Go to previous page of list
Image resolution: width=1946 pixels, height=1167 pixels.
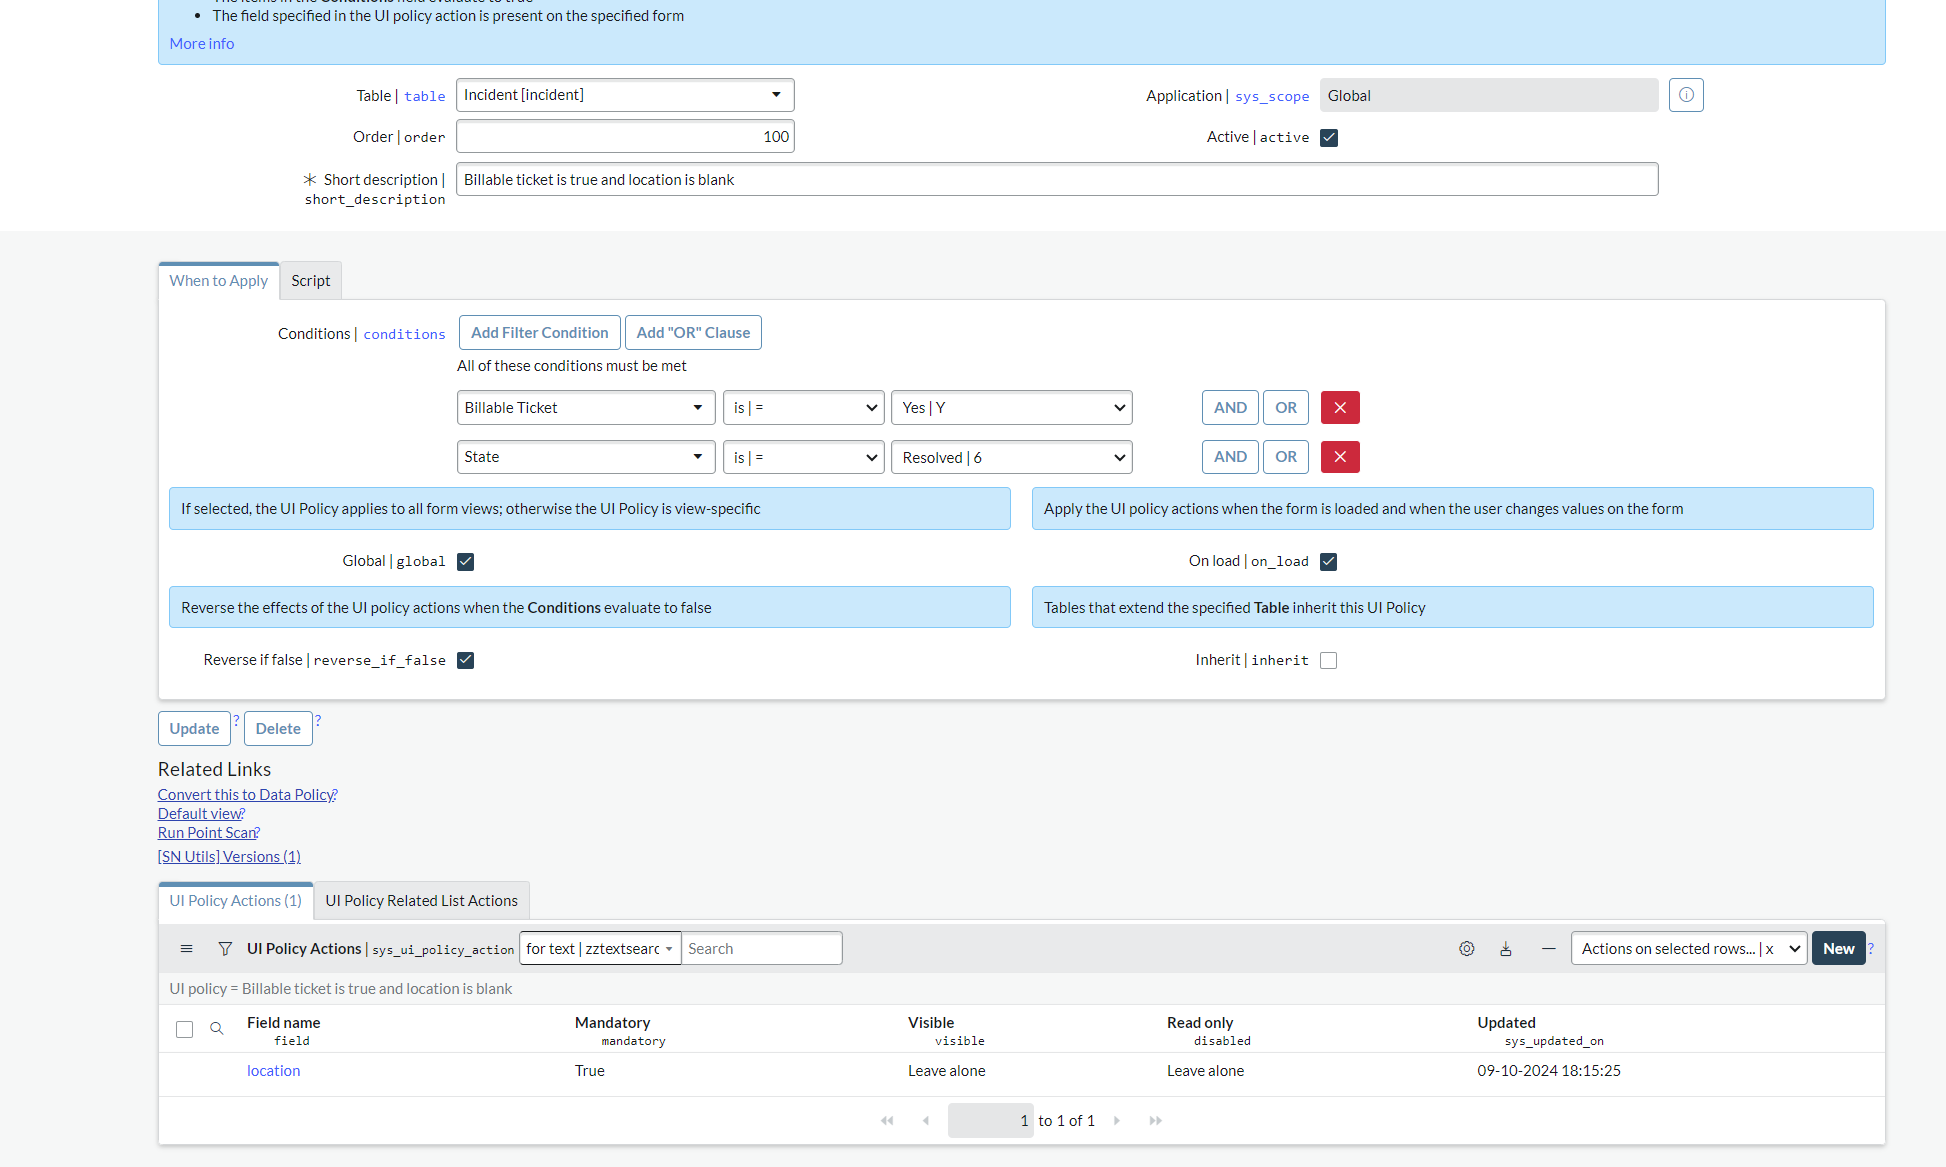(926, 1121)
